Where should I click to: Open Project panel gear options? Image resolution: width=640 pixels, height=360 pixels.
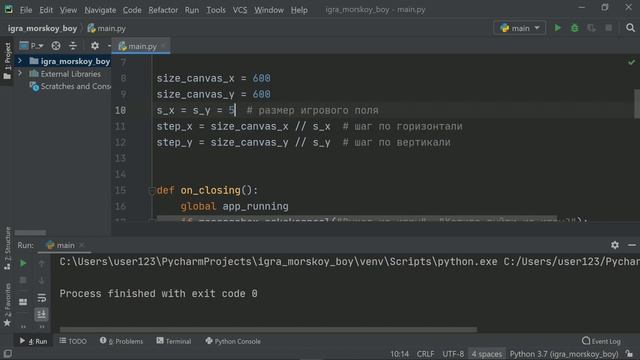click(95, 46)
